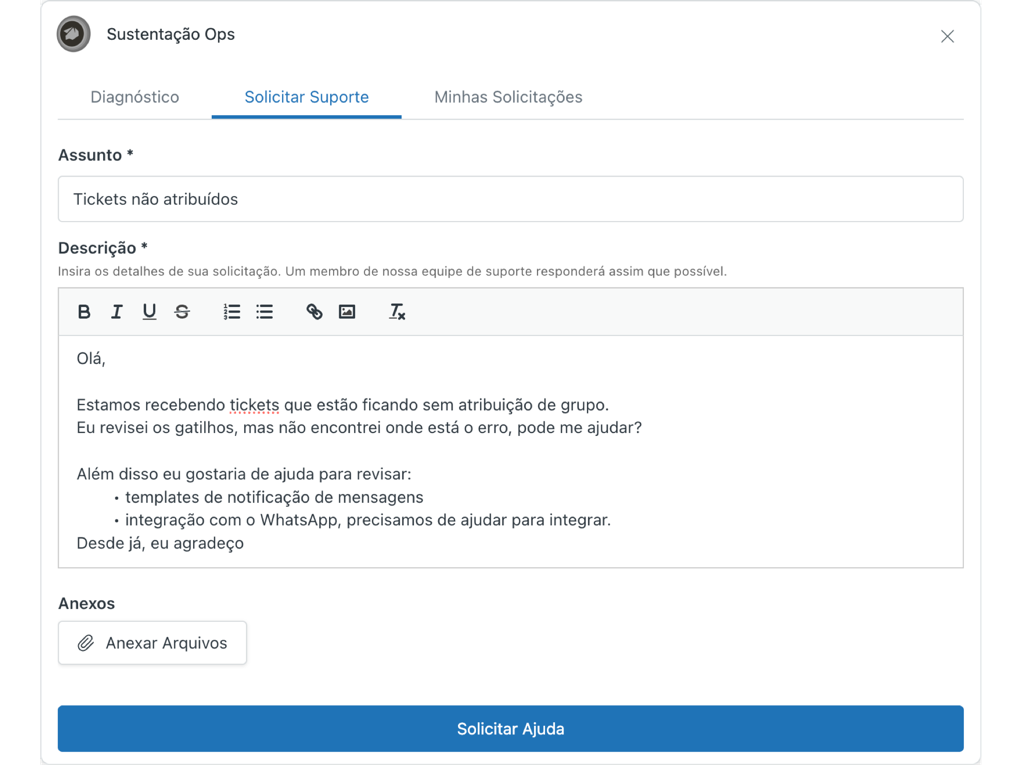Insert a numbered list in the description
The height and width of the screenshot is (768, 1024).
pos(232,312)
